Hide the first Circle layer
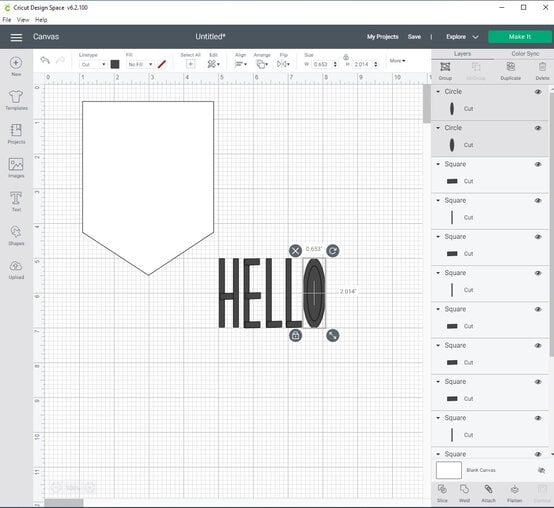Viewport: 554px width, 508px height. tap(538, 92)
